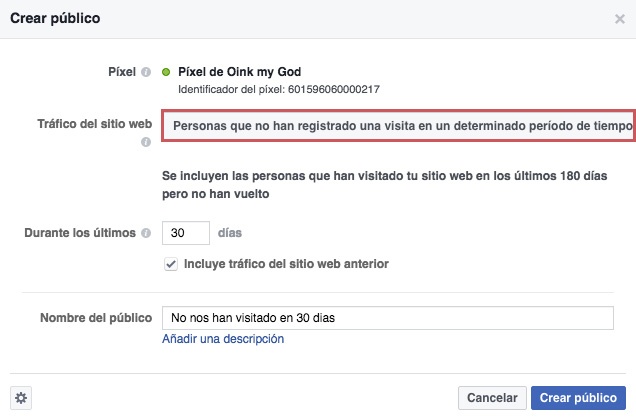Click the Incluye tráfico del sitio web anterior label
This screenshot has width=636, height=419.
(x=286, y=264)
